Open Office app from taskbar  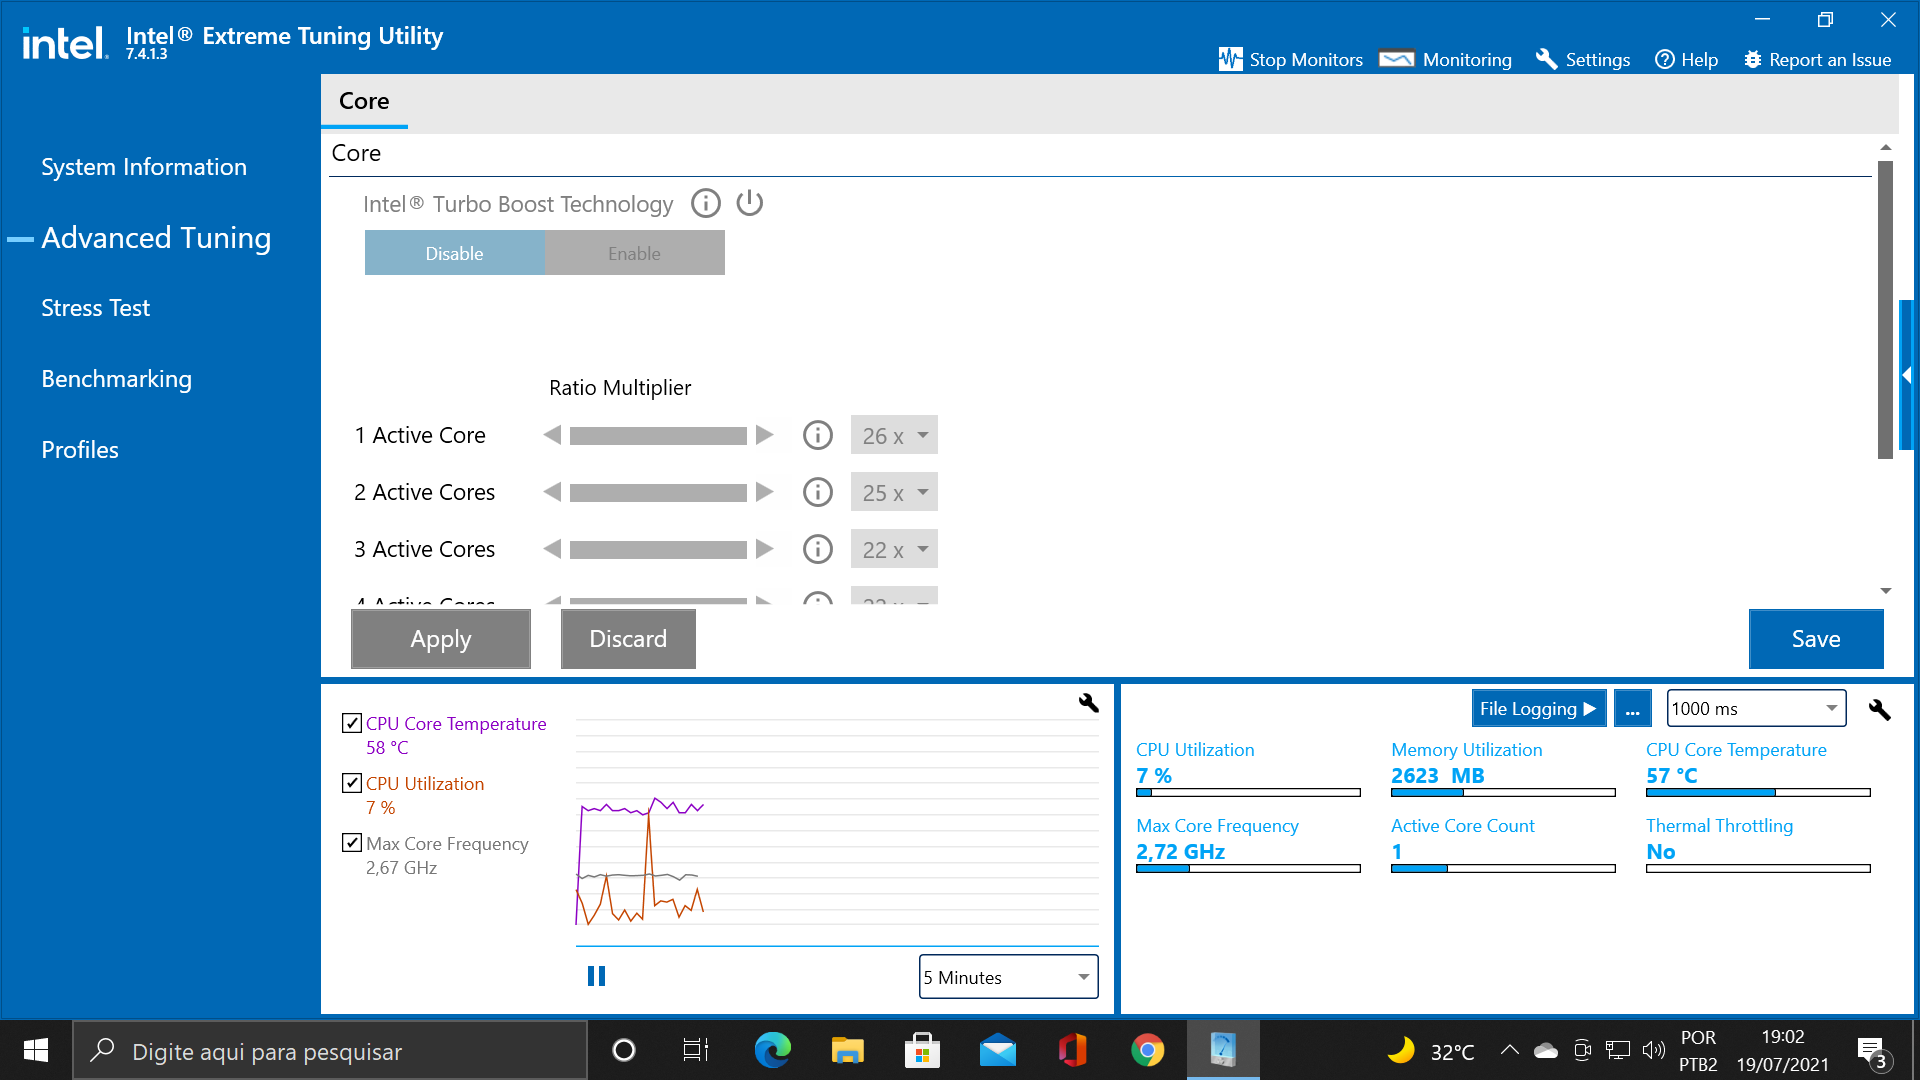1072,1050
